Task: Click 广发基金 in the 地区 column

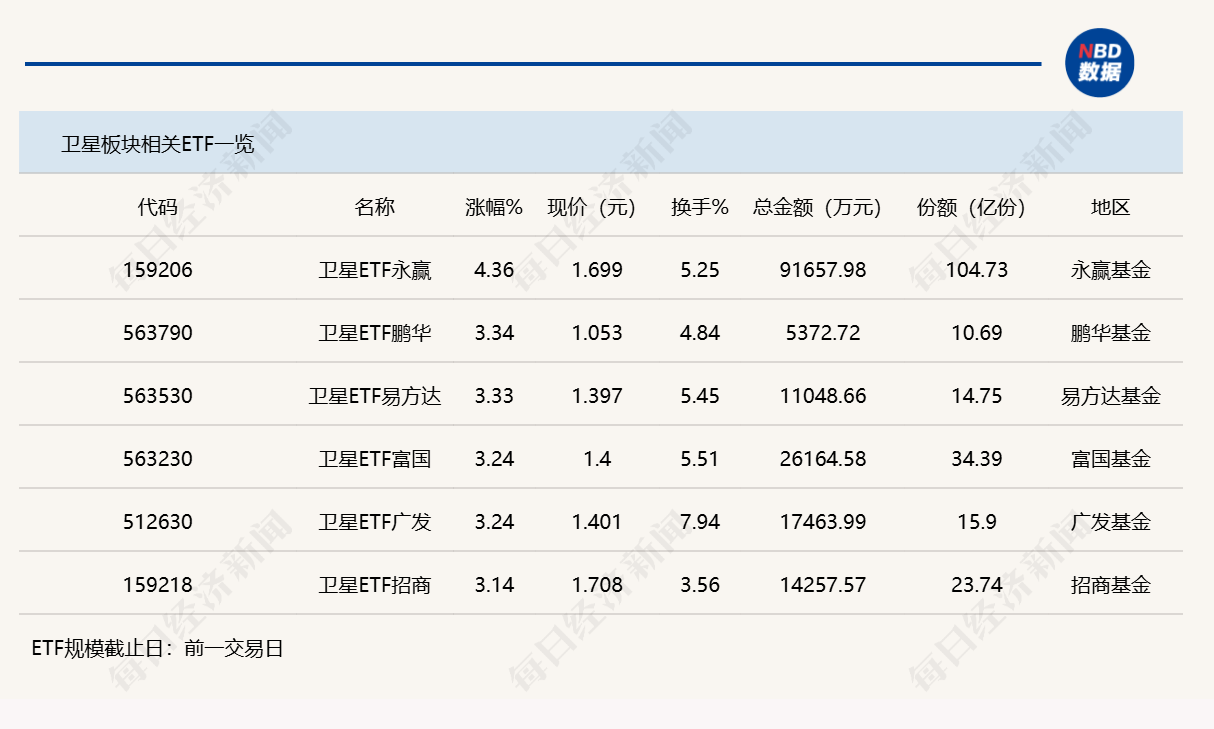Action: pos(1110,522)
